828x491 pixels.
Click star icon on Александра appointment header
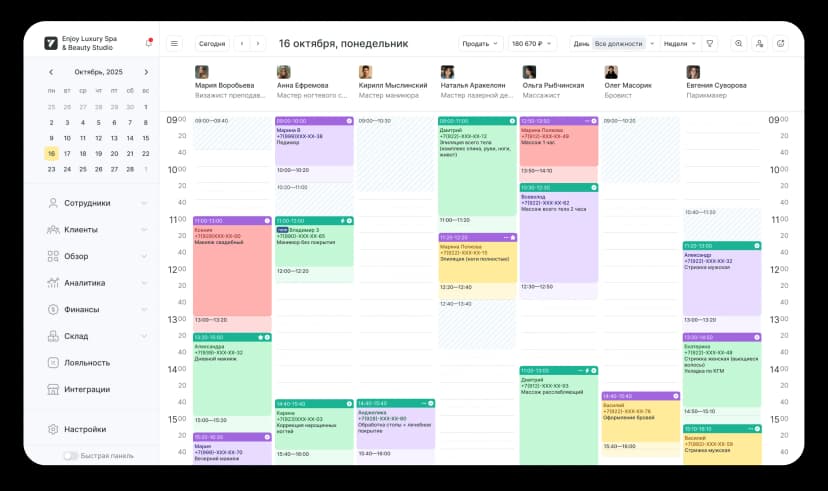pos(260,337)
